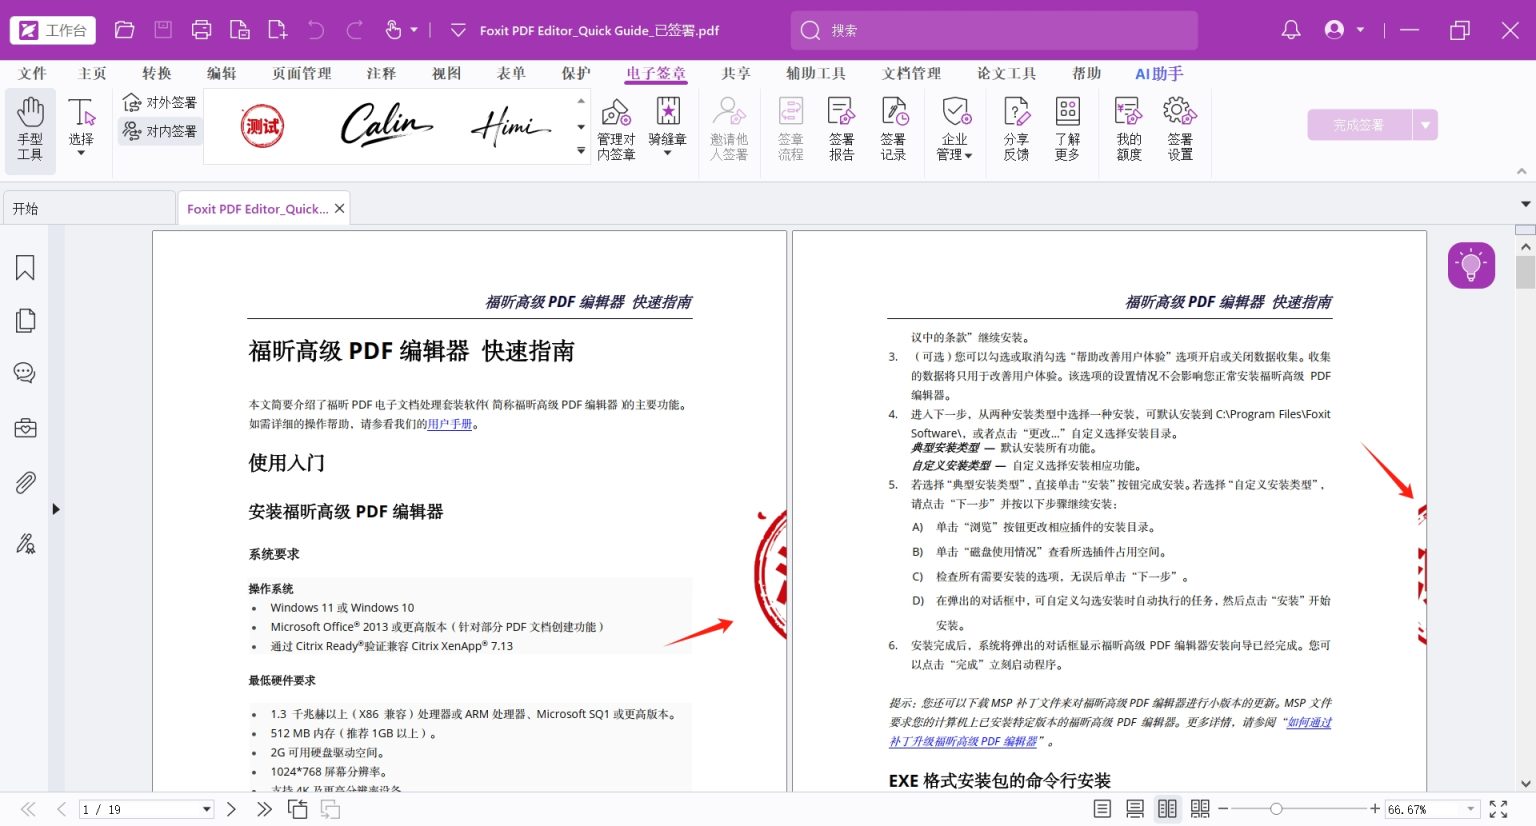
Task: Select the 手型工具 hand tool
Action: (x=30, y=130)
